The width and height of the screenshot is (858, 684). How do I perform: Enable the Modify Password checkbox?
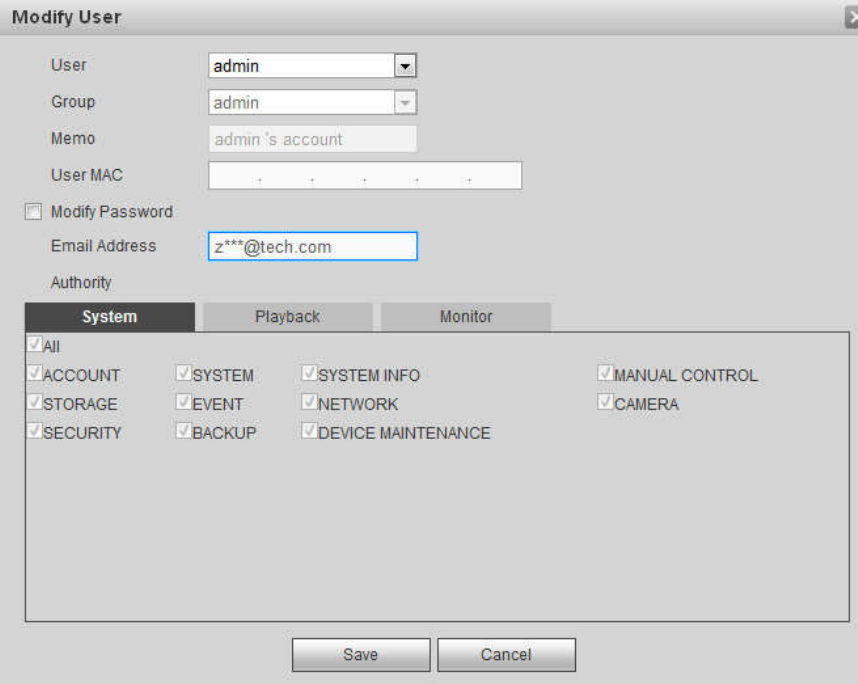pos(33,211)
